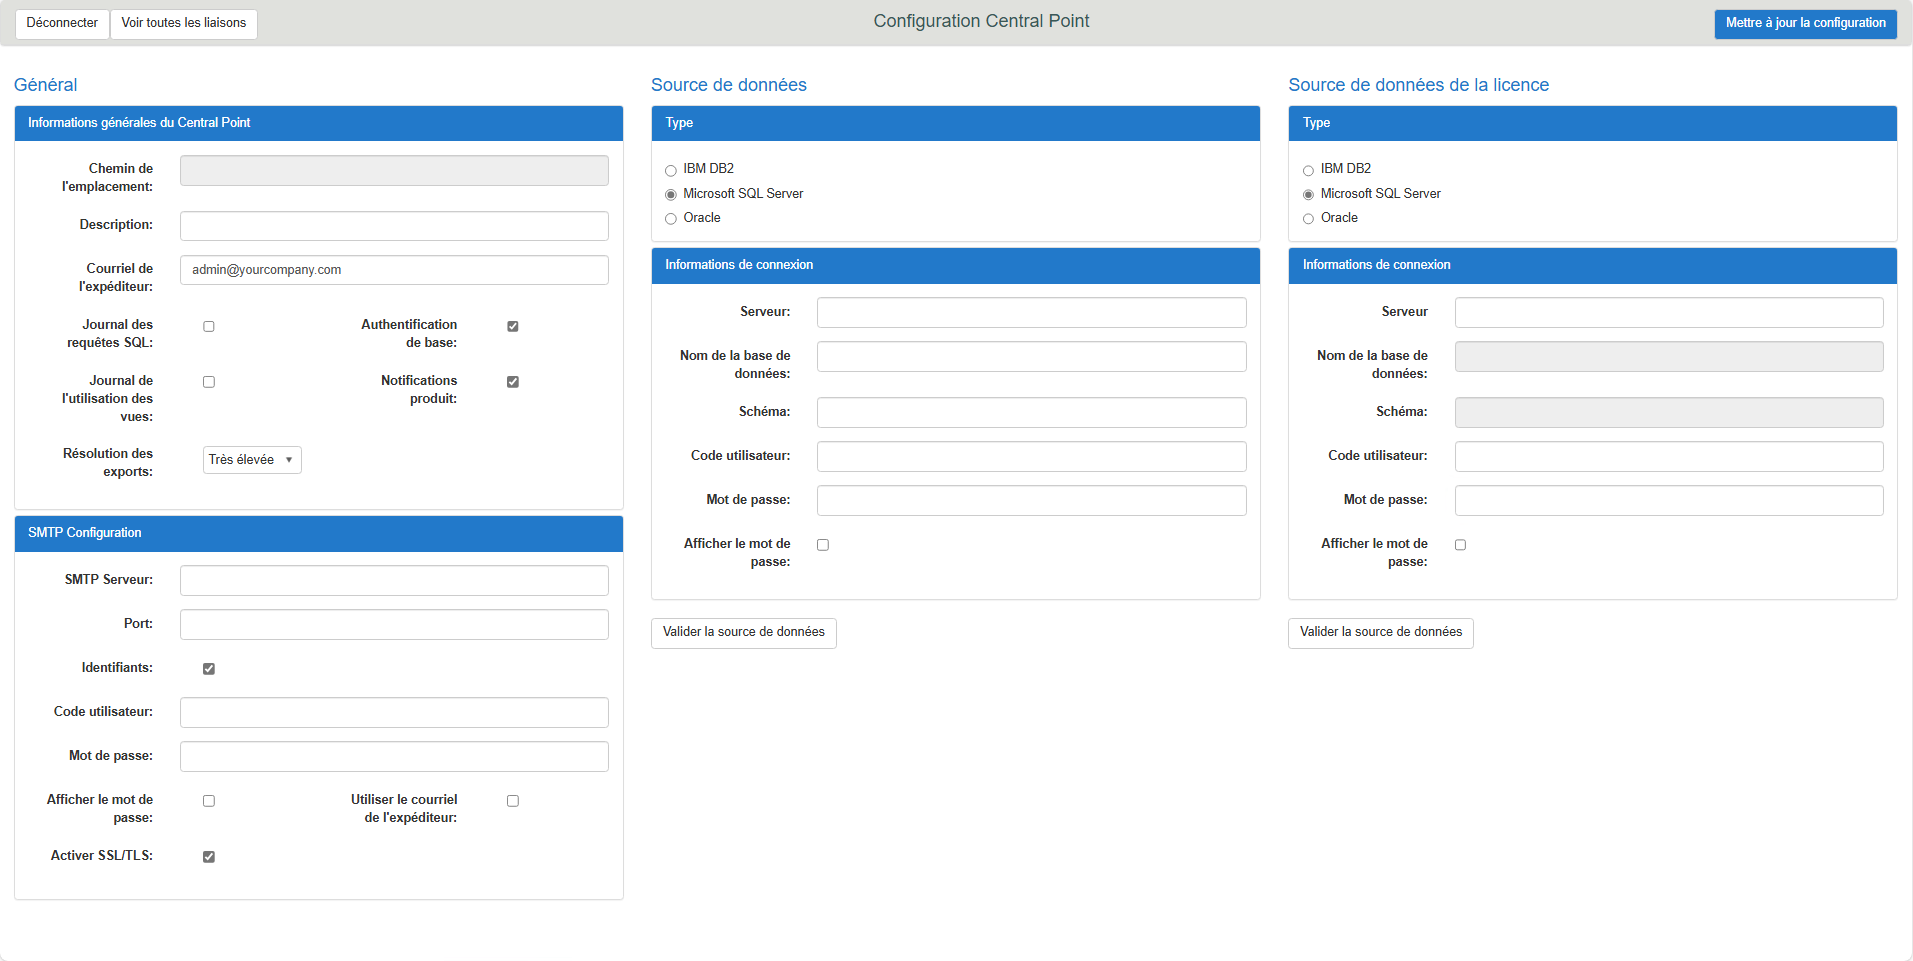
Task: Disable the Activer SSL/TLS checkbox
Action: click(209, 857)
